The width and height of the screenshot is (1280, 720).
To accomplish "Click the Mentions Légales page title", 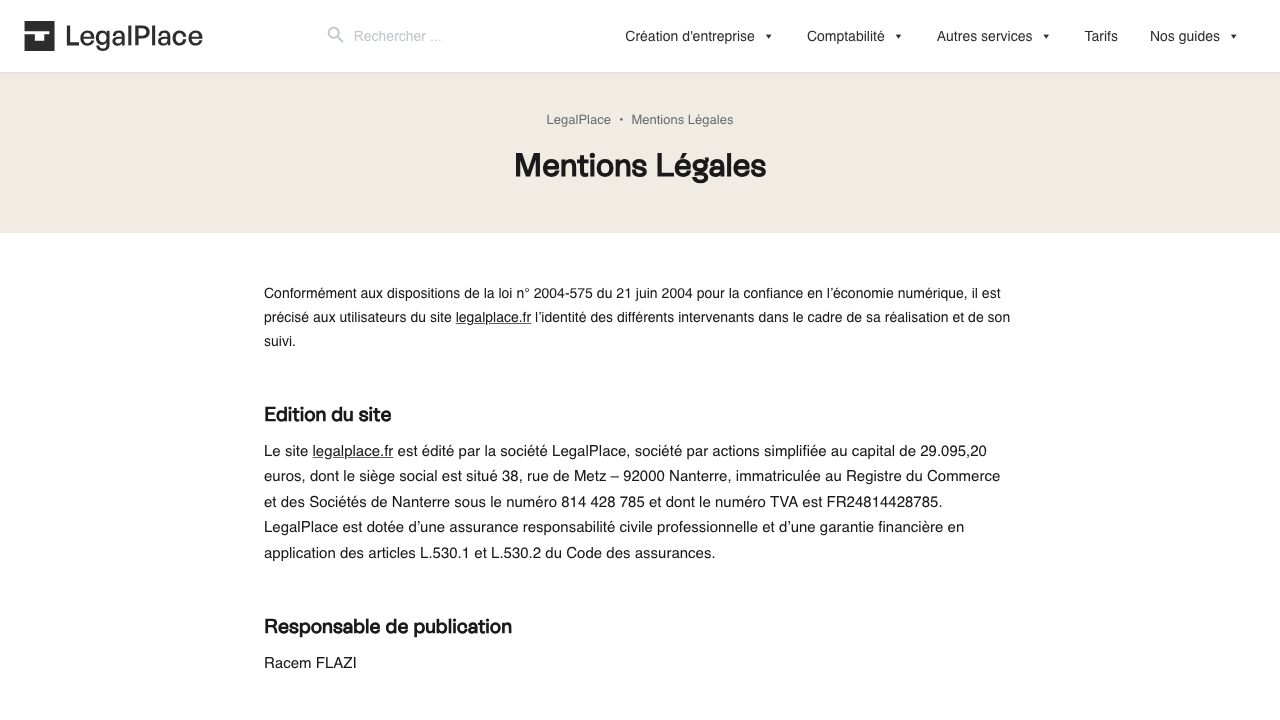I will [640, 165].
